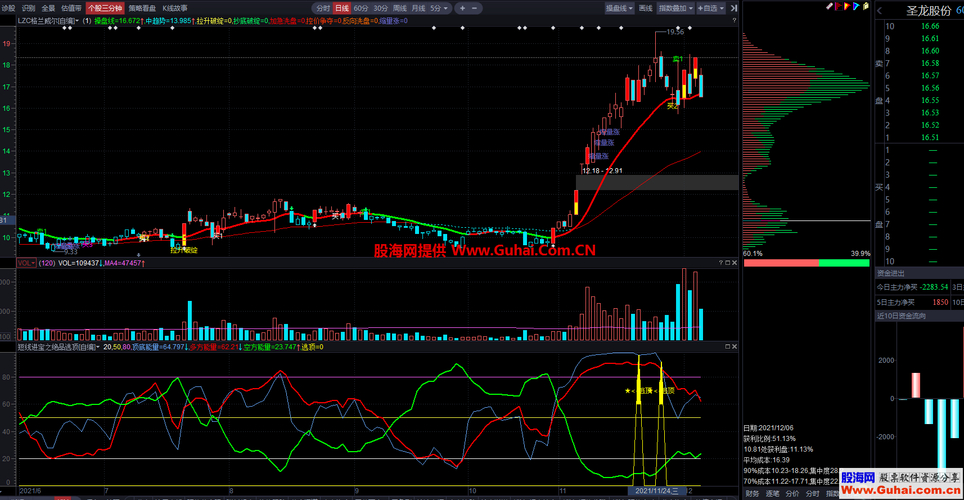Image resolution: width=964 pixels, height=500 pixels.
Task: Close the 逃顶 indicator sub-panel
Action: (x=734, y=347)
